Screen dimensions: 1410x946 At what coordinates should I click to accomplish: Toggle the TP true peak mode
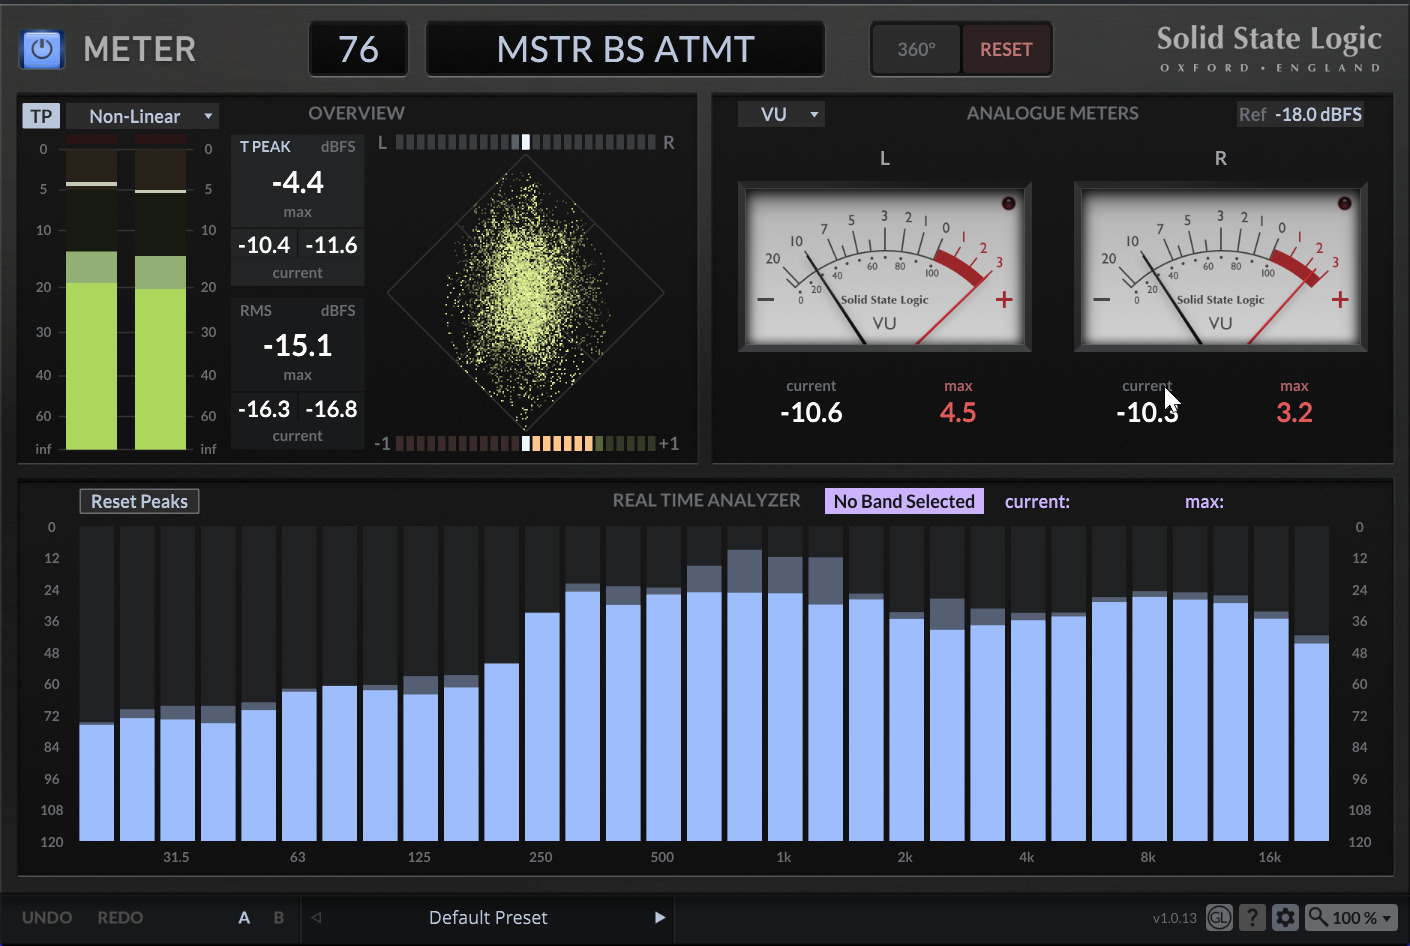(x=41, y=116)
